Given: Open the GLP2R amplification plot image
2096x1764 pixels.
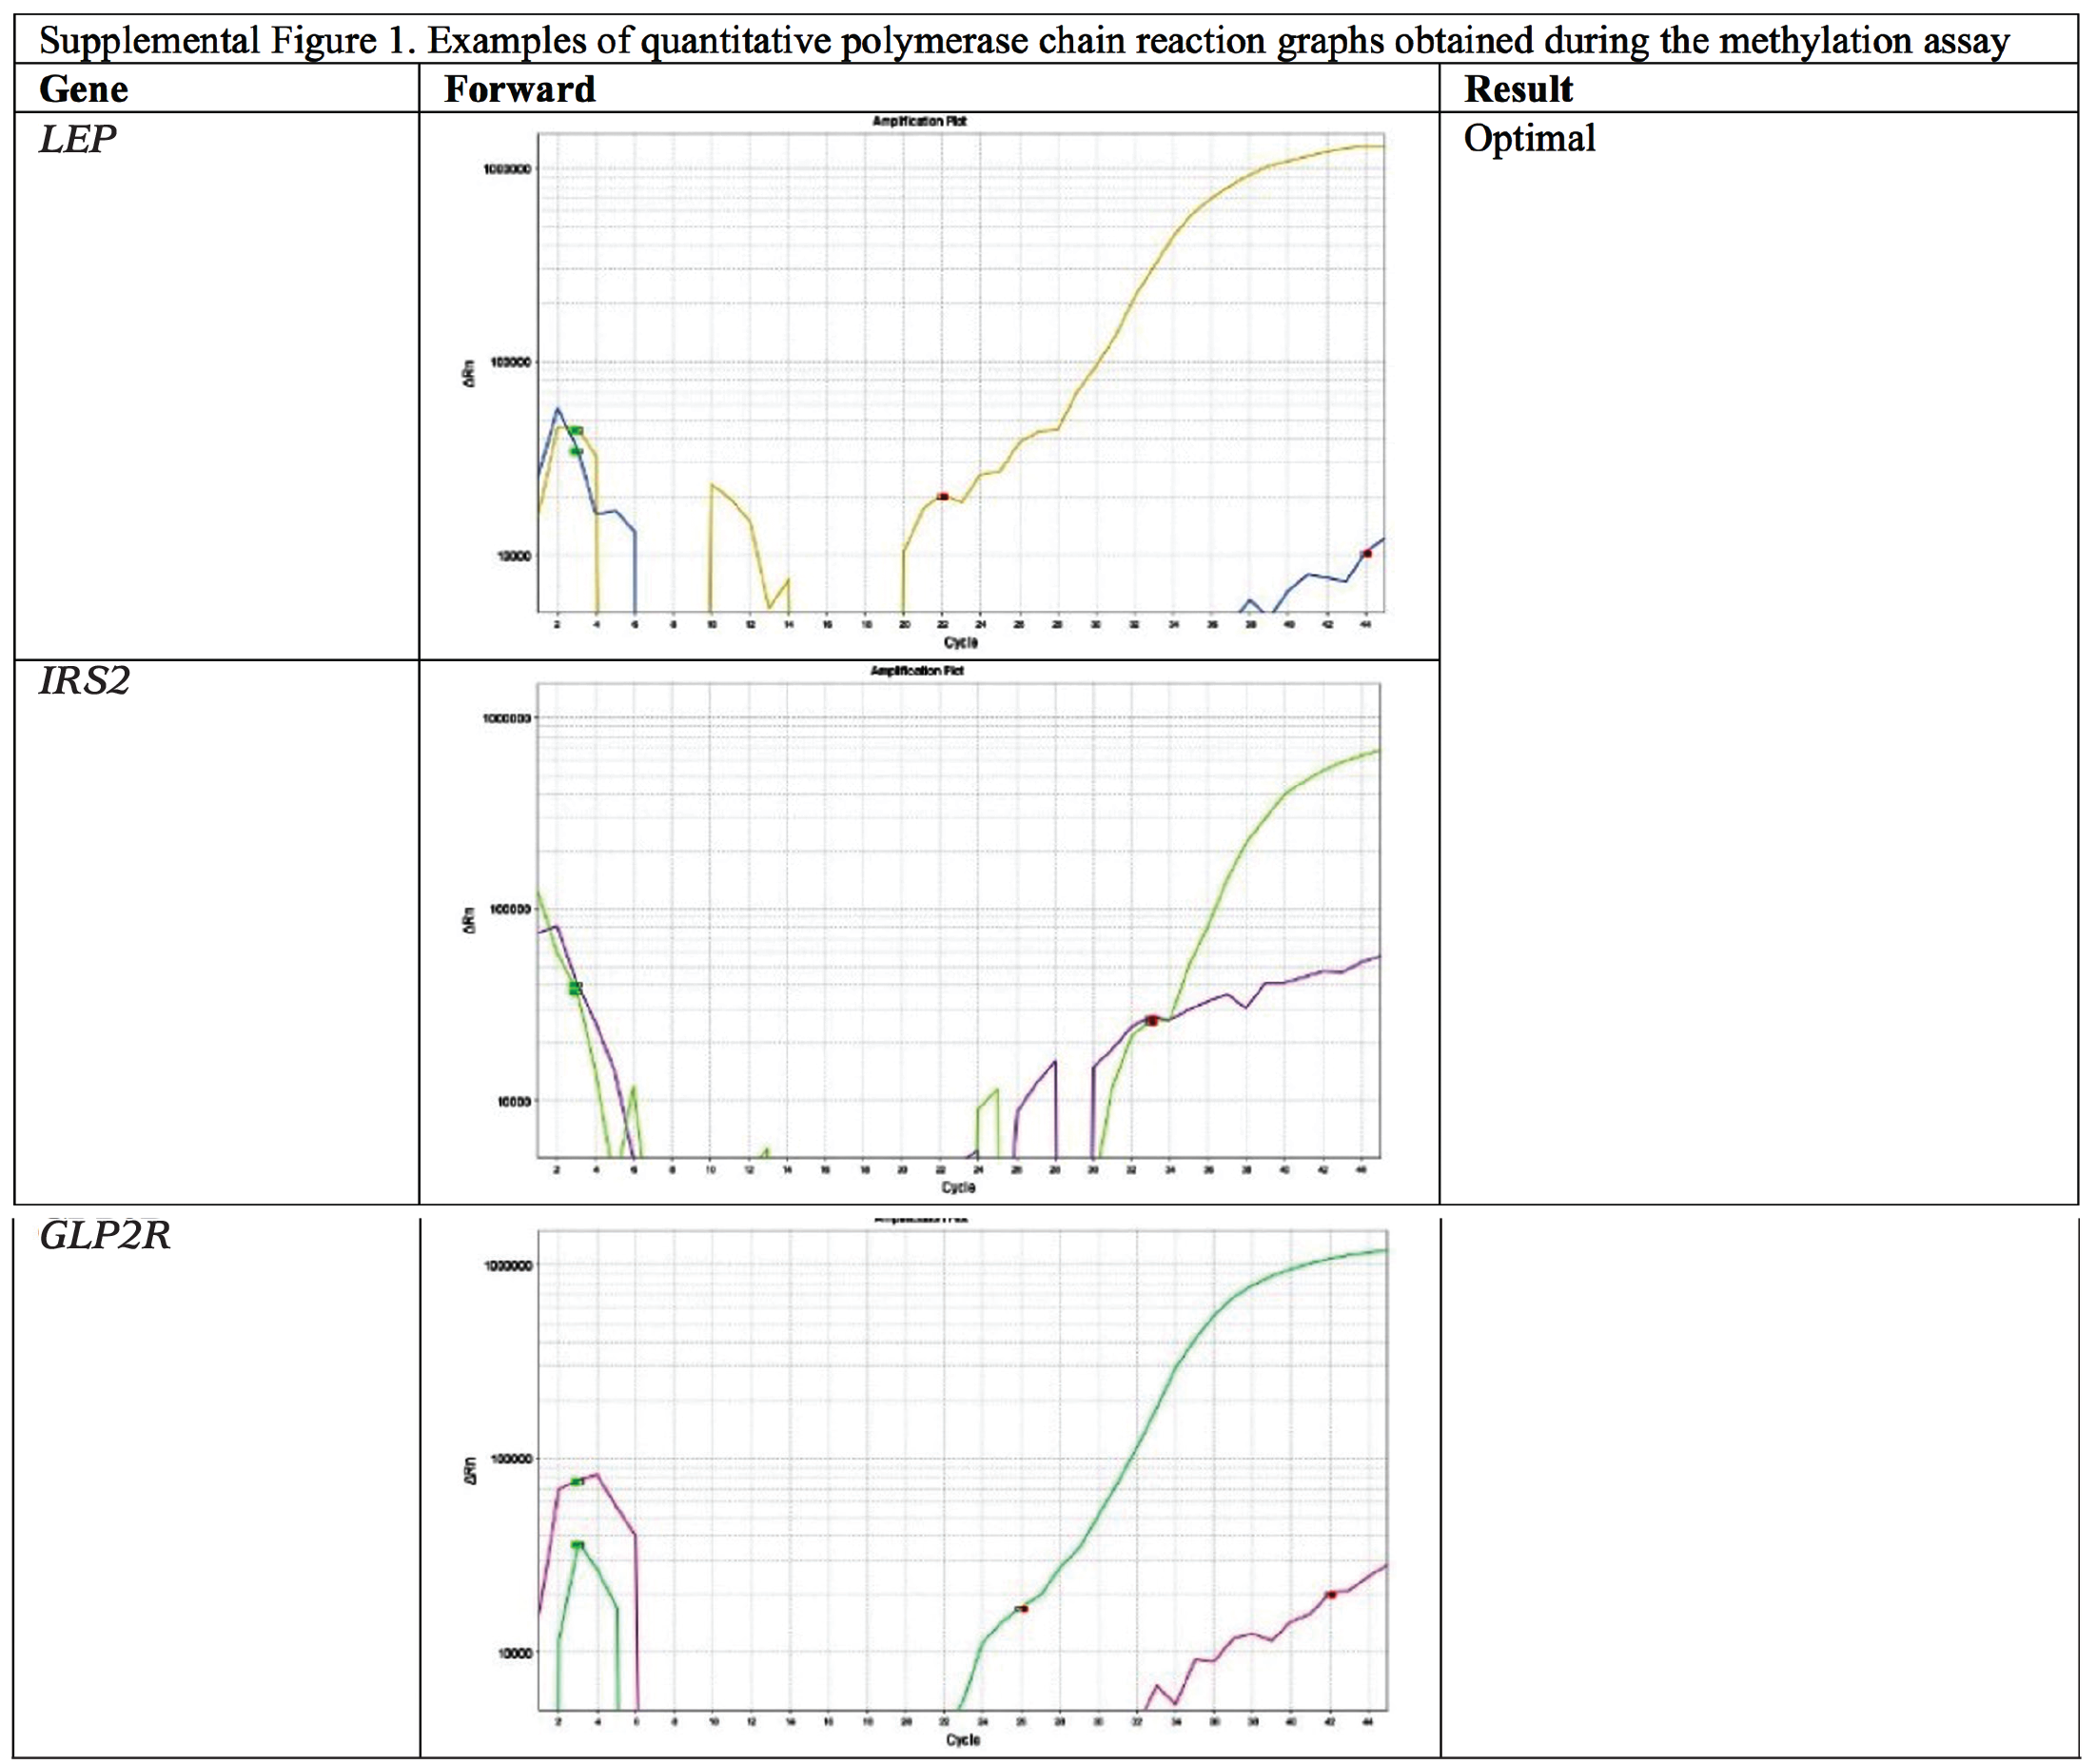Looking at the screenshot, I should [x=926, y=1483].
